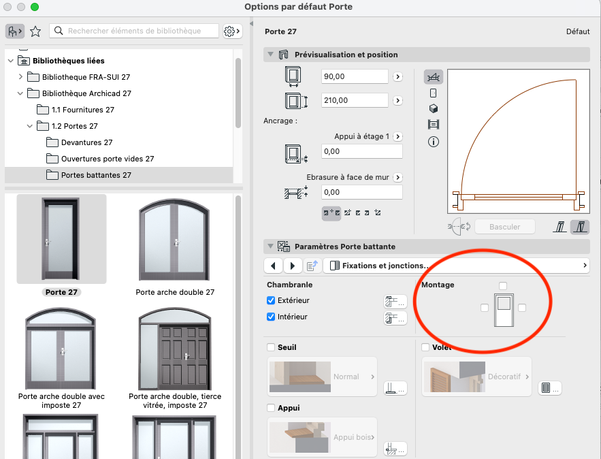This screenshot has height=459, width=601.
Task: Select the elevation preview icon
Action: tap(433, 93)
